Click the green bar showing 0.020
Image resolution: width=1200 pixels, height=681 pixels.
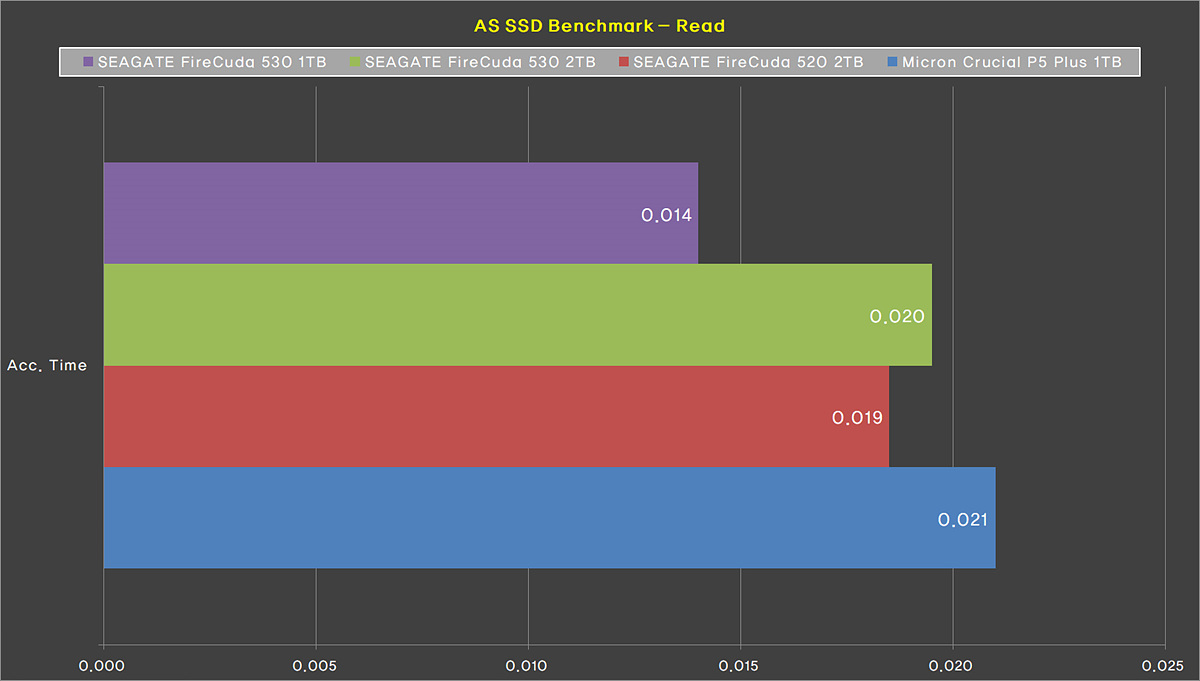[x=517, y=315]
